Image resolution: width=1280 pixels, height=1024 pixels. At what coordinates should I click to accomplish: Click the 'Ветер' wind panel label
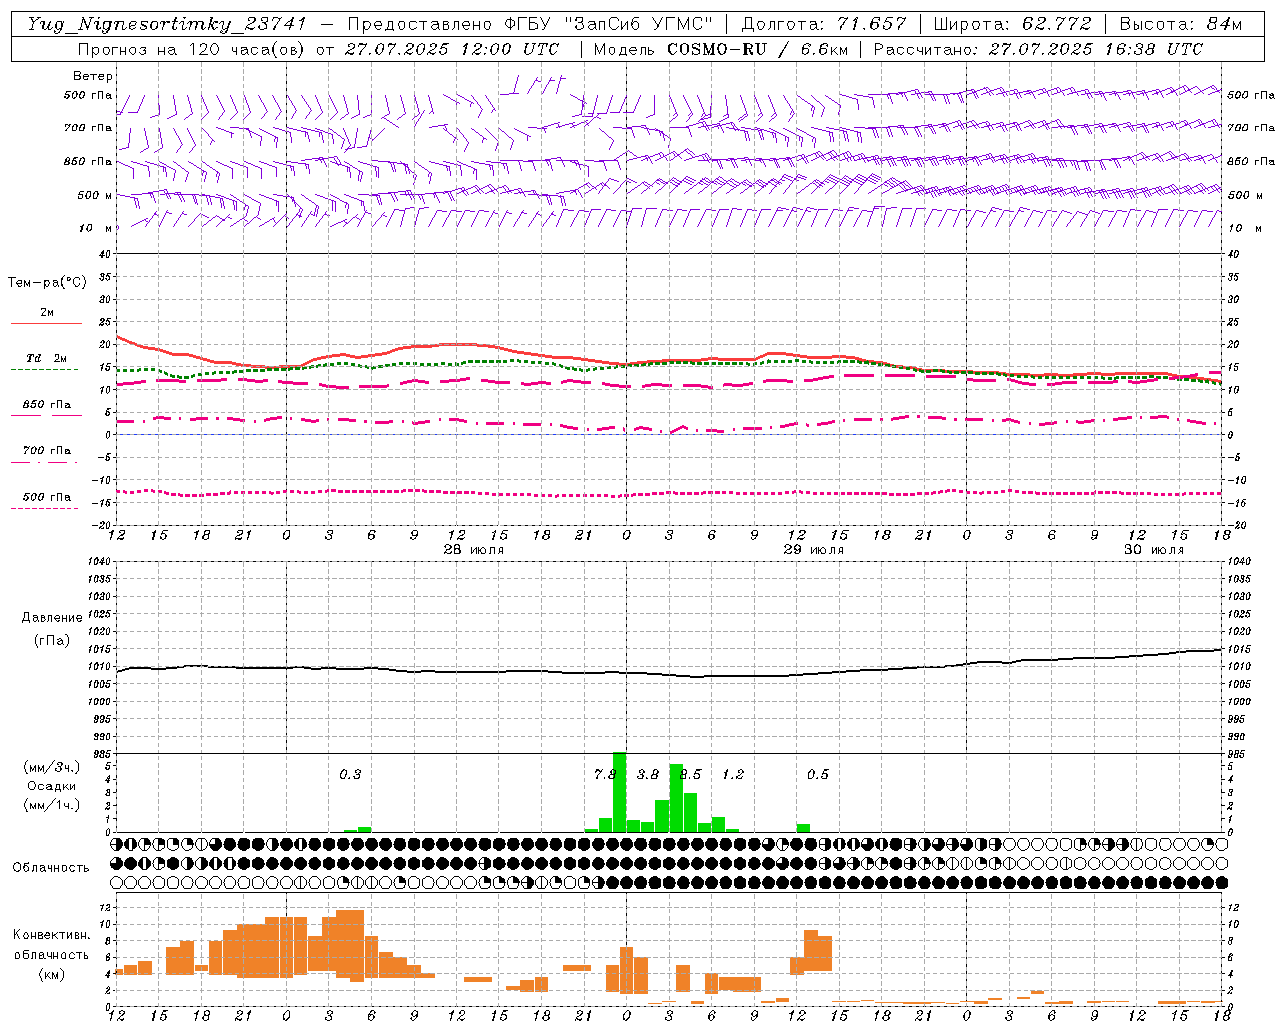(93, 76)
